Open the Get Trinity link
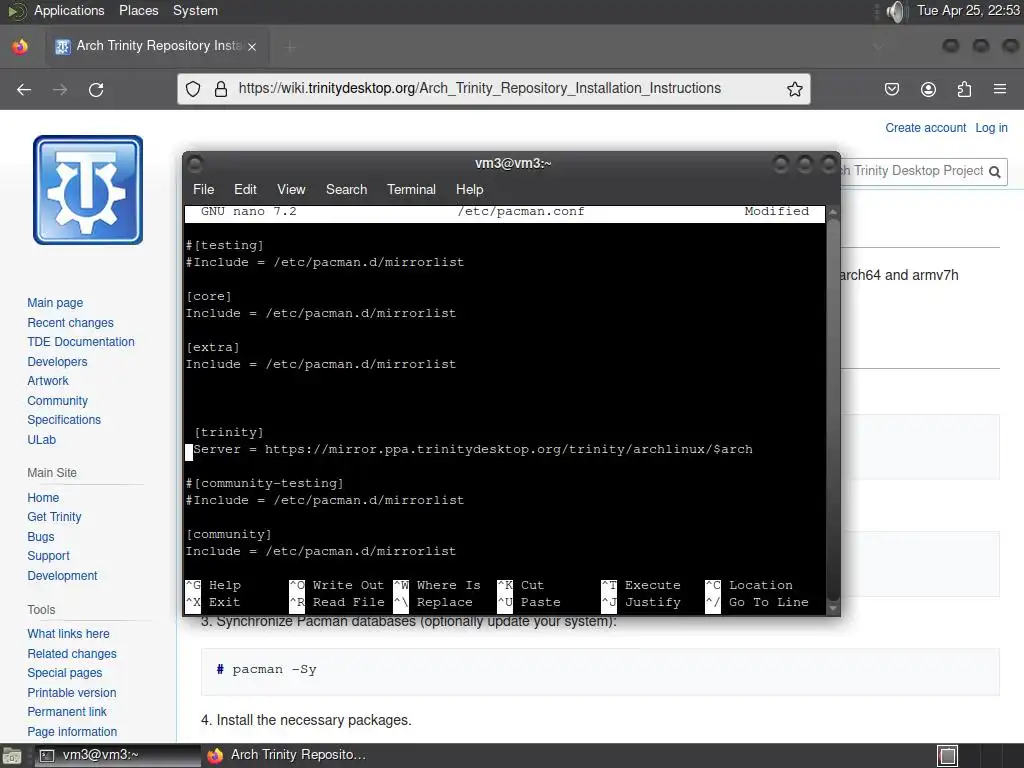The width and height of the screenshot is (1024, 768). coord(54,517)
